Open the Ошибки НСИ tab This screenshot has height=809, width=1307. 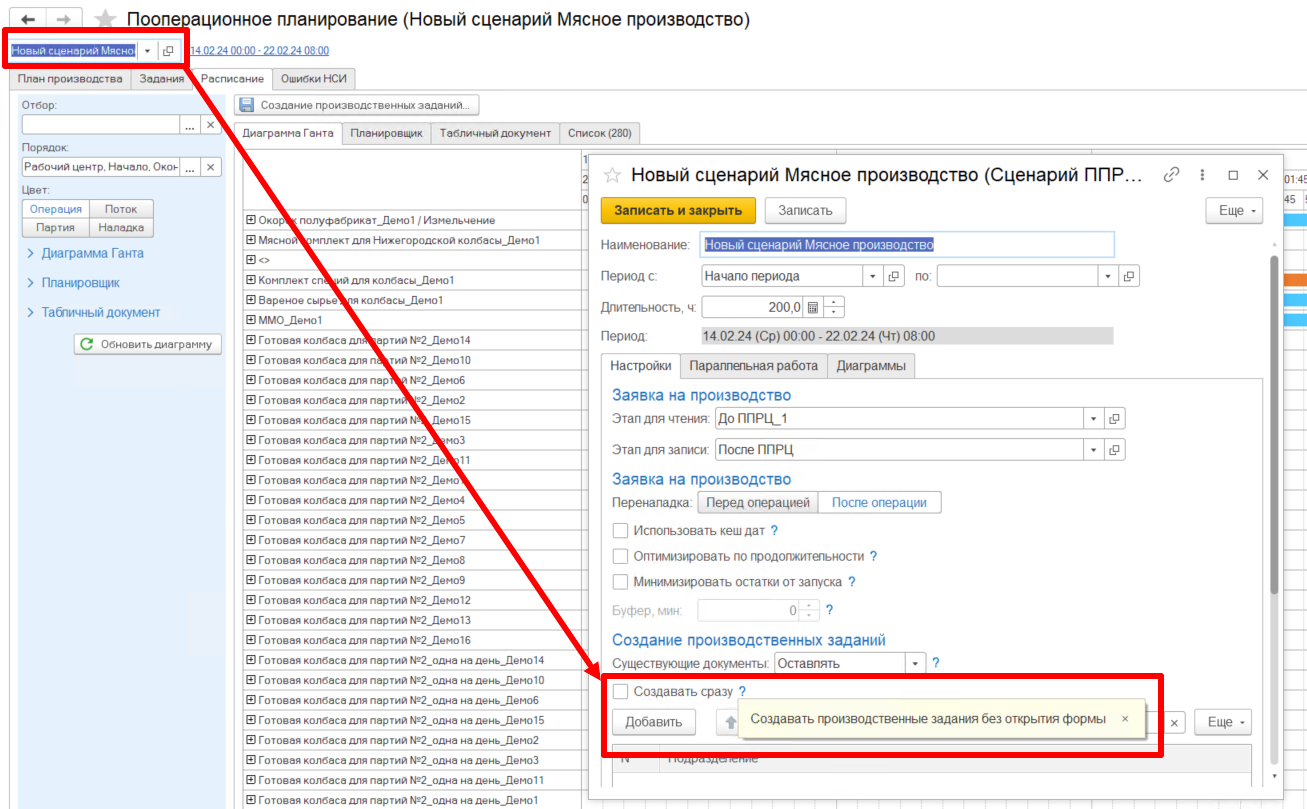click(x=313, y=79)
